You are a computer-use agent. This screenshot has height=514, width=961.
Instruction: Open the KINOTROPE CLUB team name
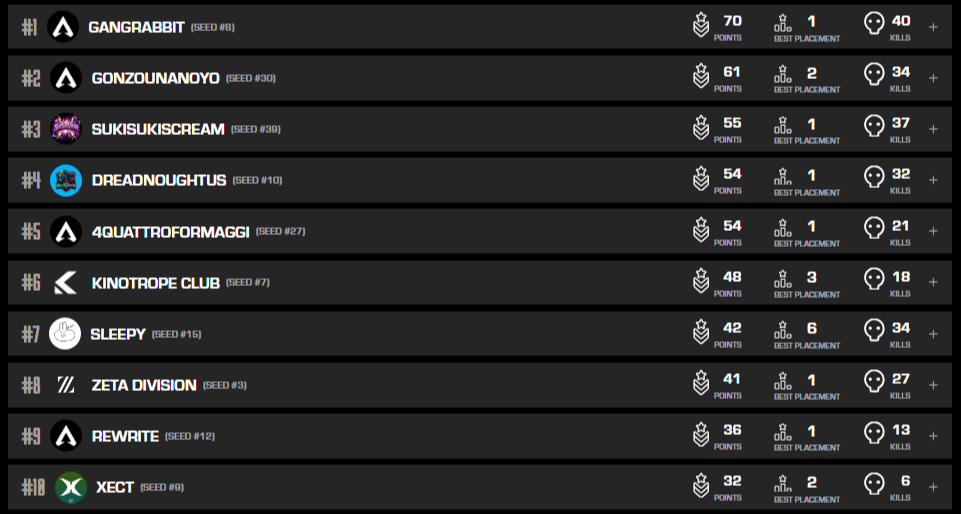pos(155,283)
